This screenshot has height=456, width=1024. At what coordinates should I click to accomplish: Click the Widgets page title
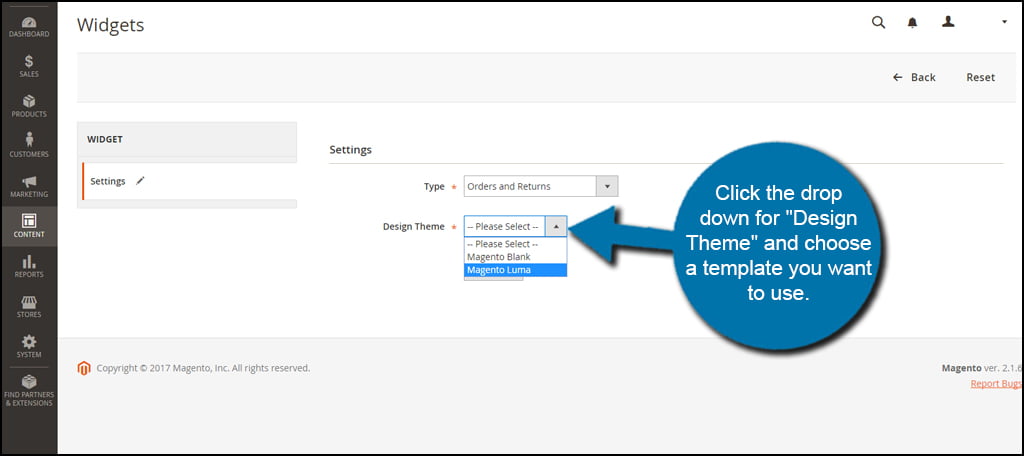[110, 25]
